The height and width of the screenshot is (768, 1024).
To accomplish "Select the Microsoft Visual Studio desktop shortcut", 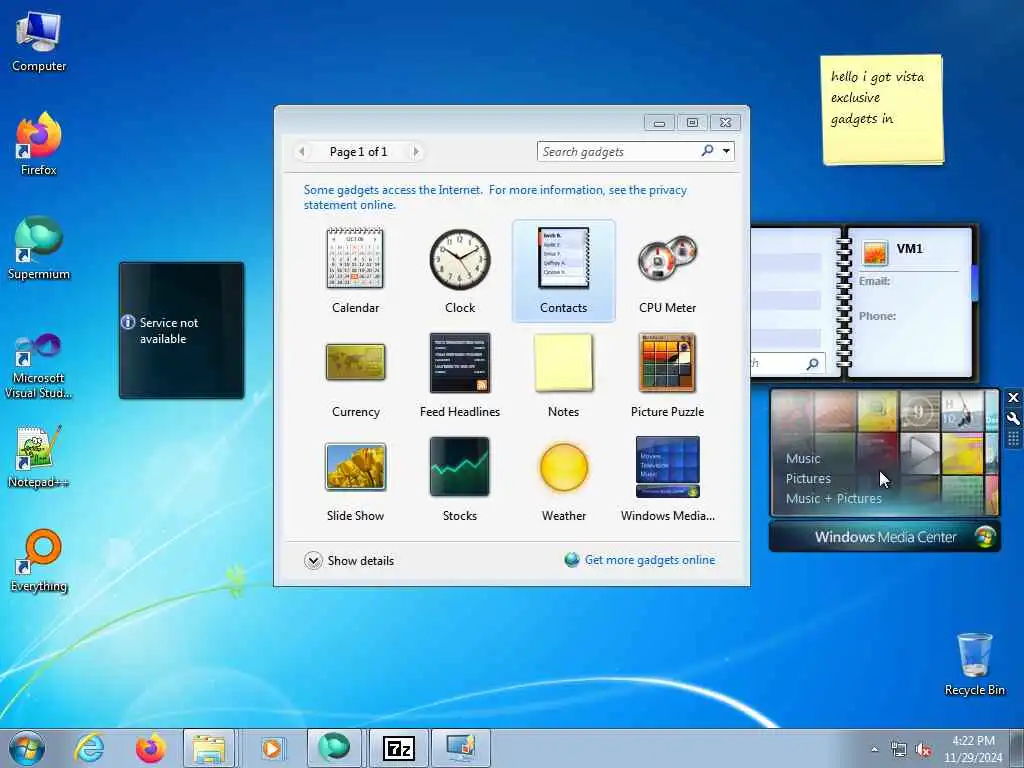I will [39, 366].
